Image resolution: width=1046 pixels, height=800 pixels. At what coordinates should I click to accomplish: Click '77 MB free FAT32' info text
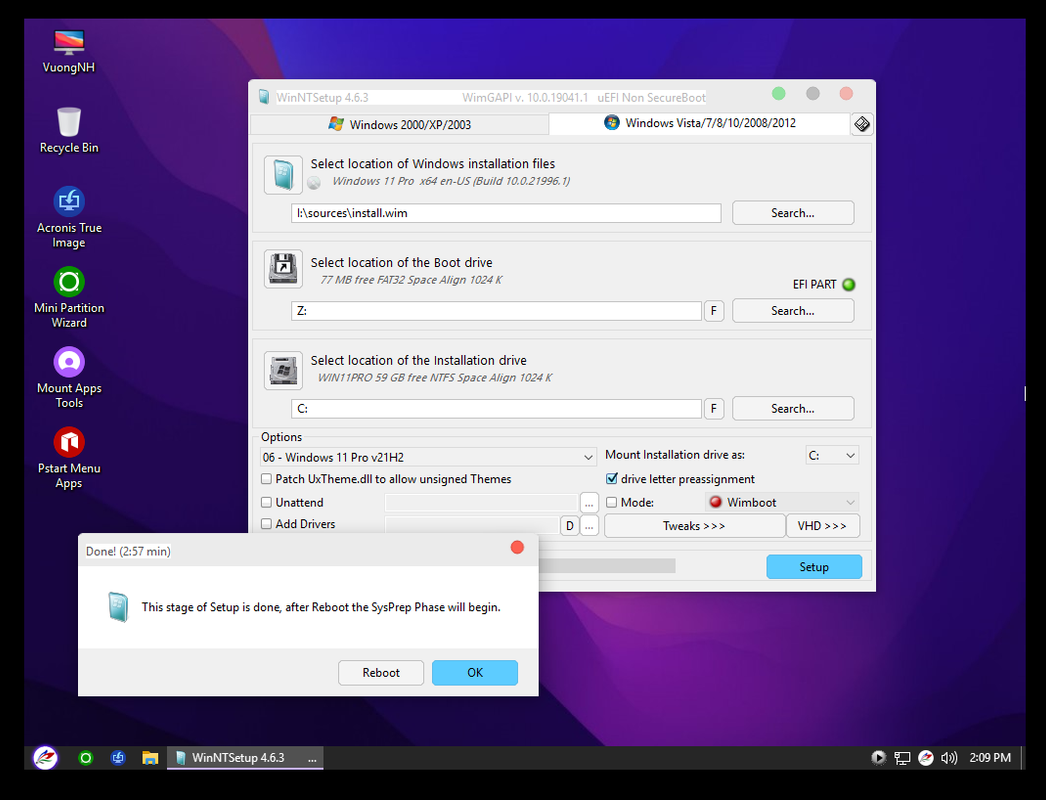411,280
